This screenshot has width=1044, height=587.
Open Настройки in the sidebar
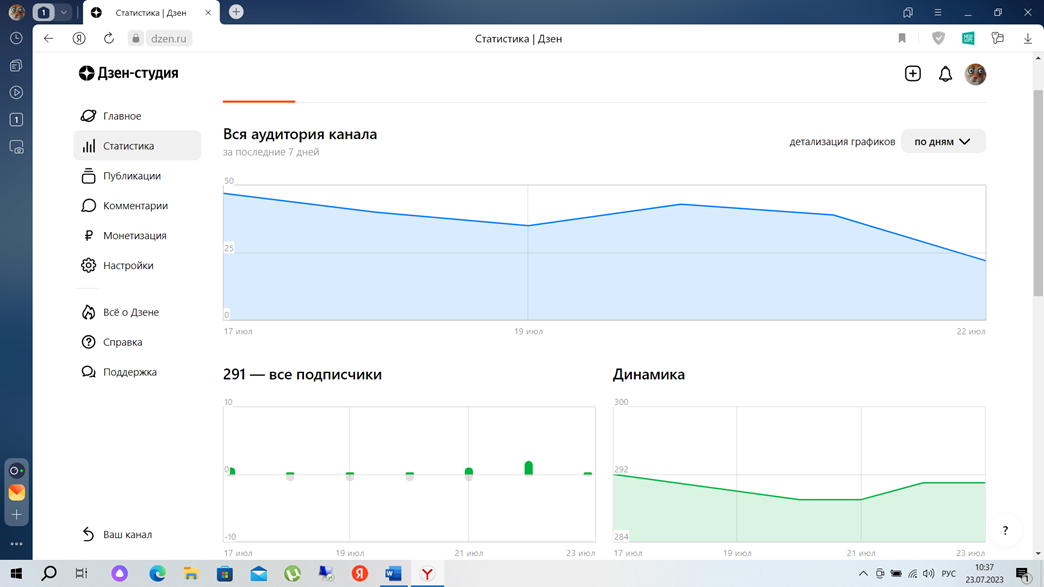117,266
